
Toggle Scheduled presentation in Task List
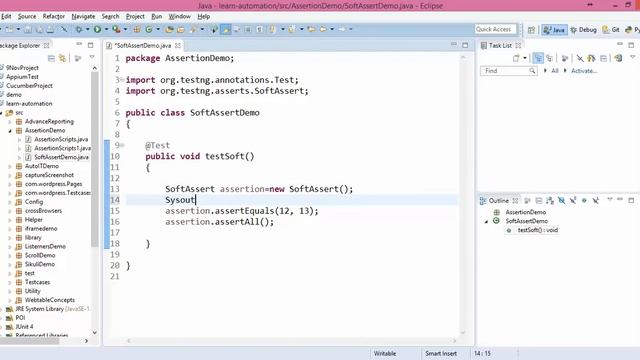point(549,58)
